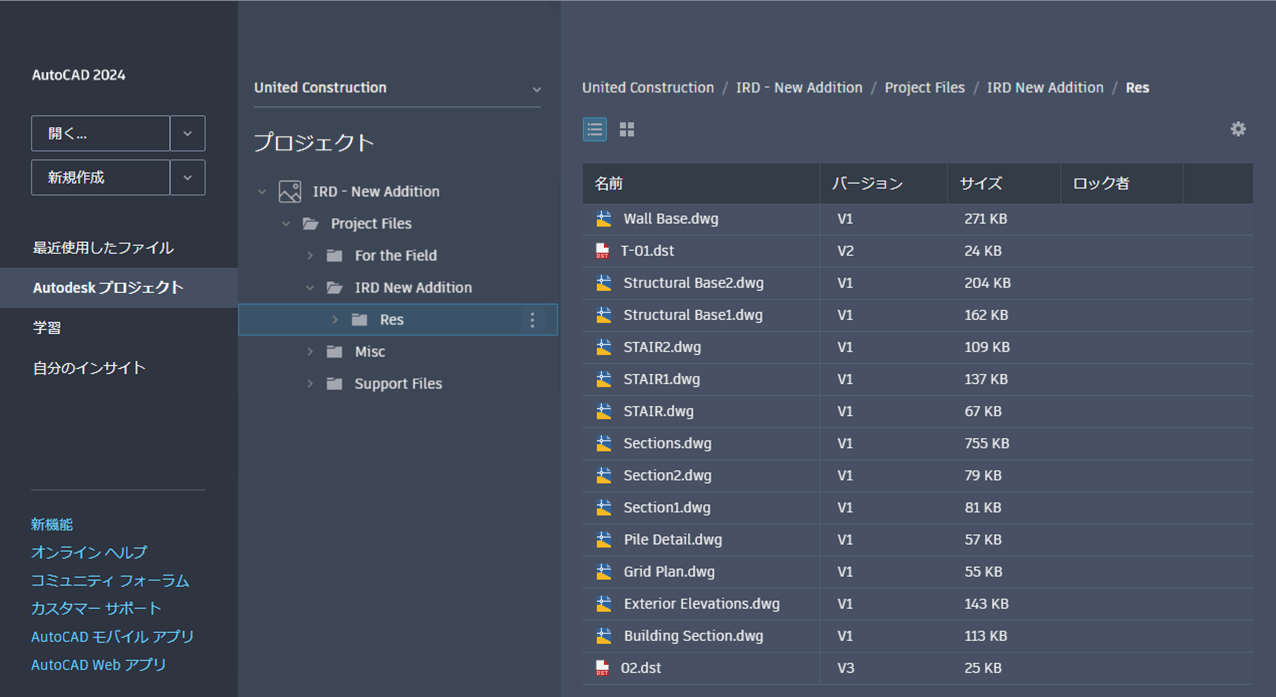This screenshot has height=697, width=1276.
Task: Sort files by the サイズ column header
Action: (x=981, y=184)
